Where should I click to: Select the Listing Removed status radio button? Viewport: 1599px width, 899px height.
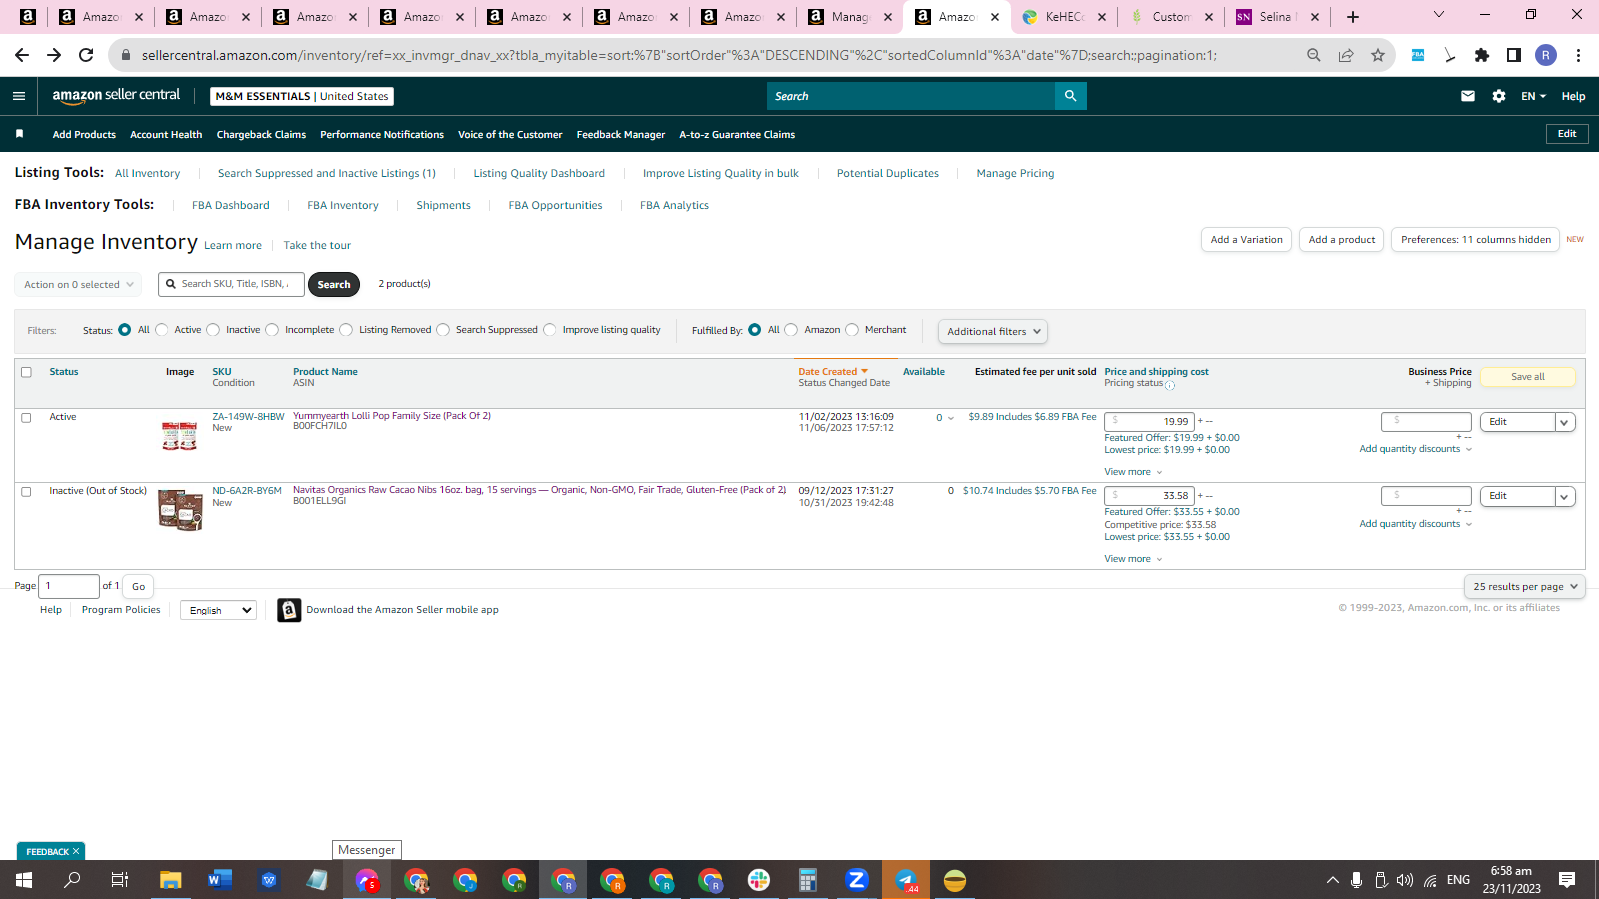(346, 330)
